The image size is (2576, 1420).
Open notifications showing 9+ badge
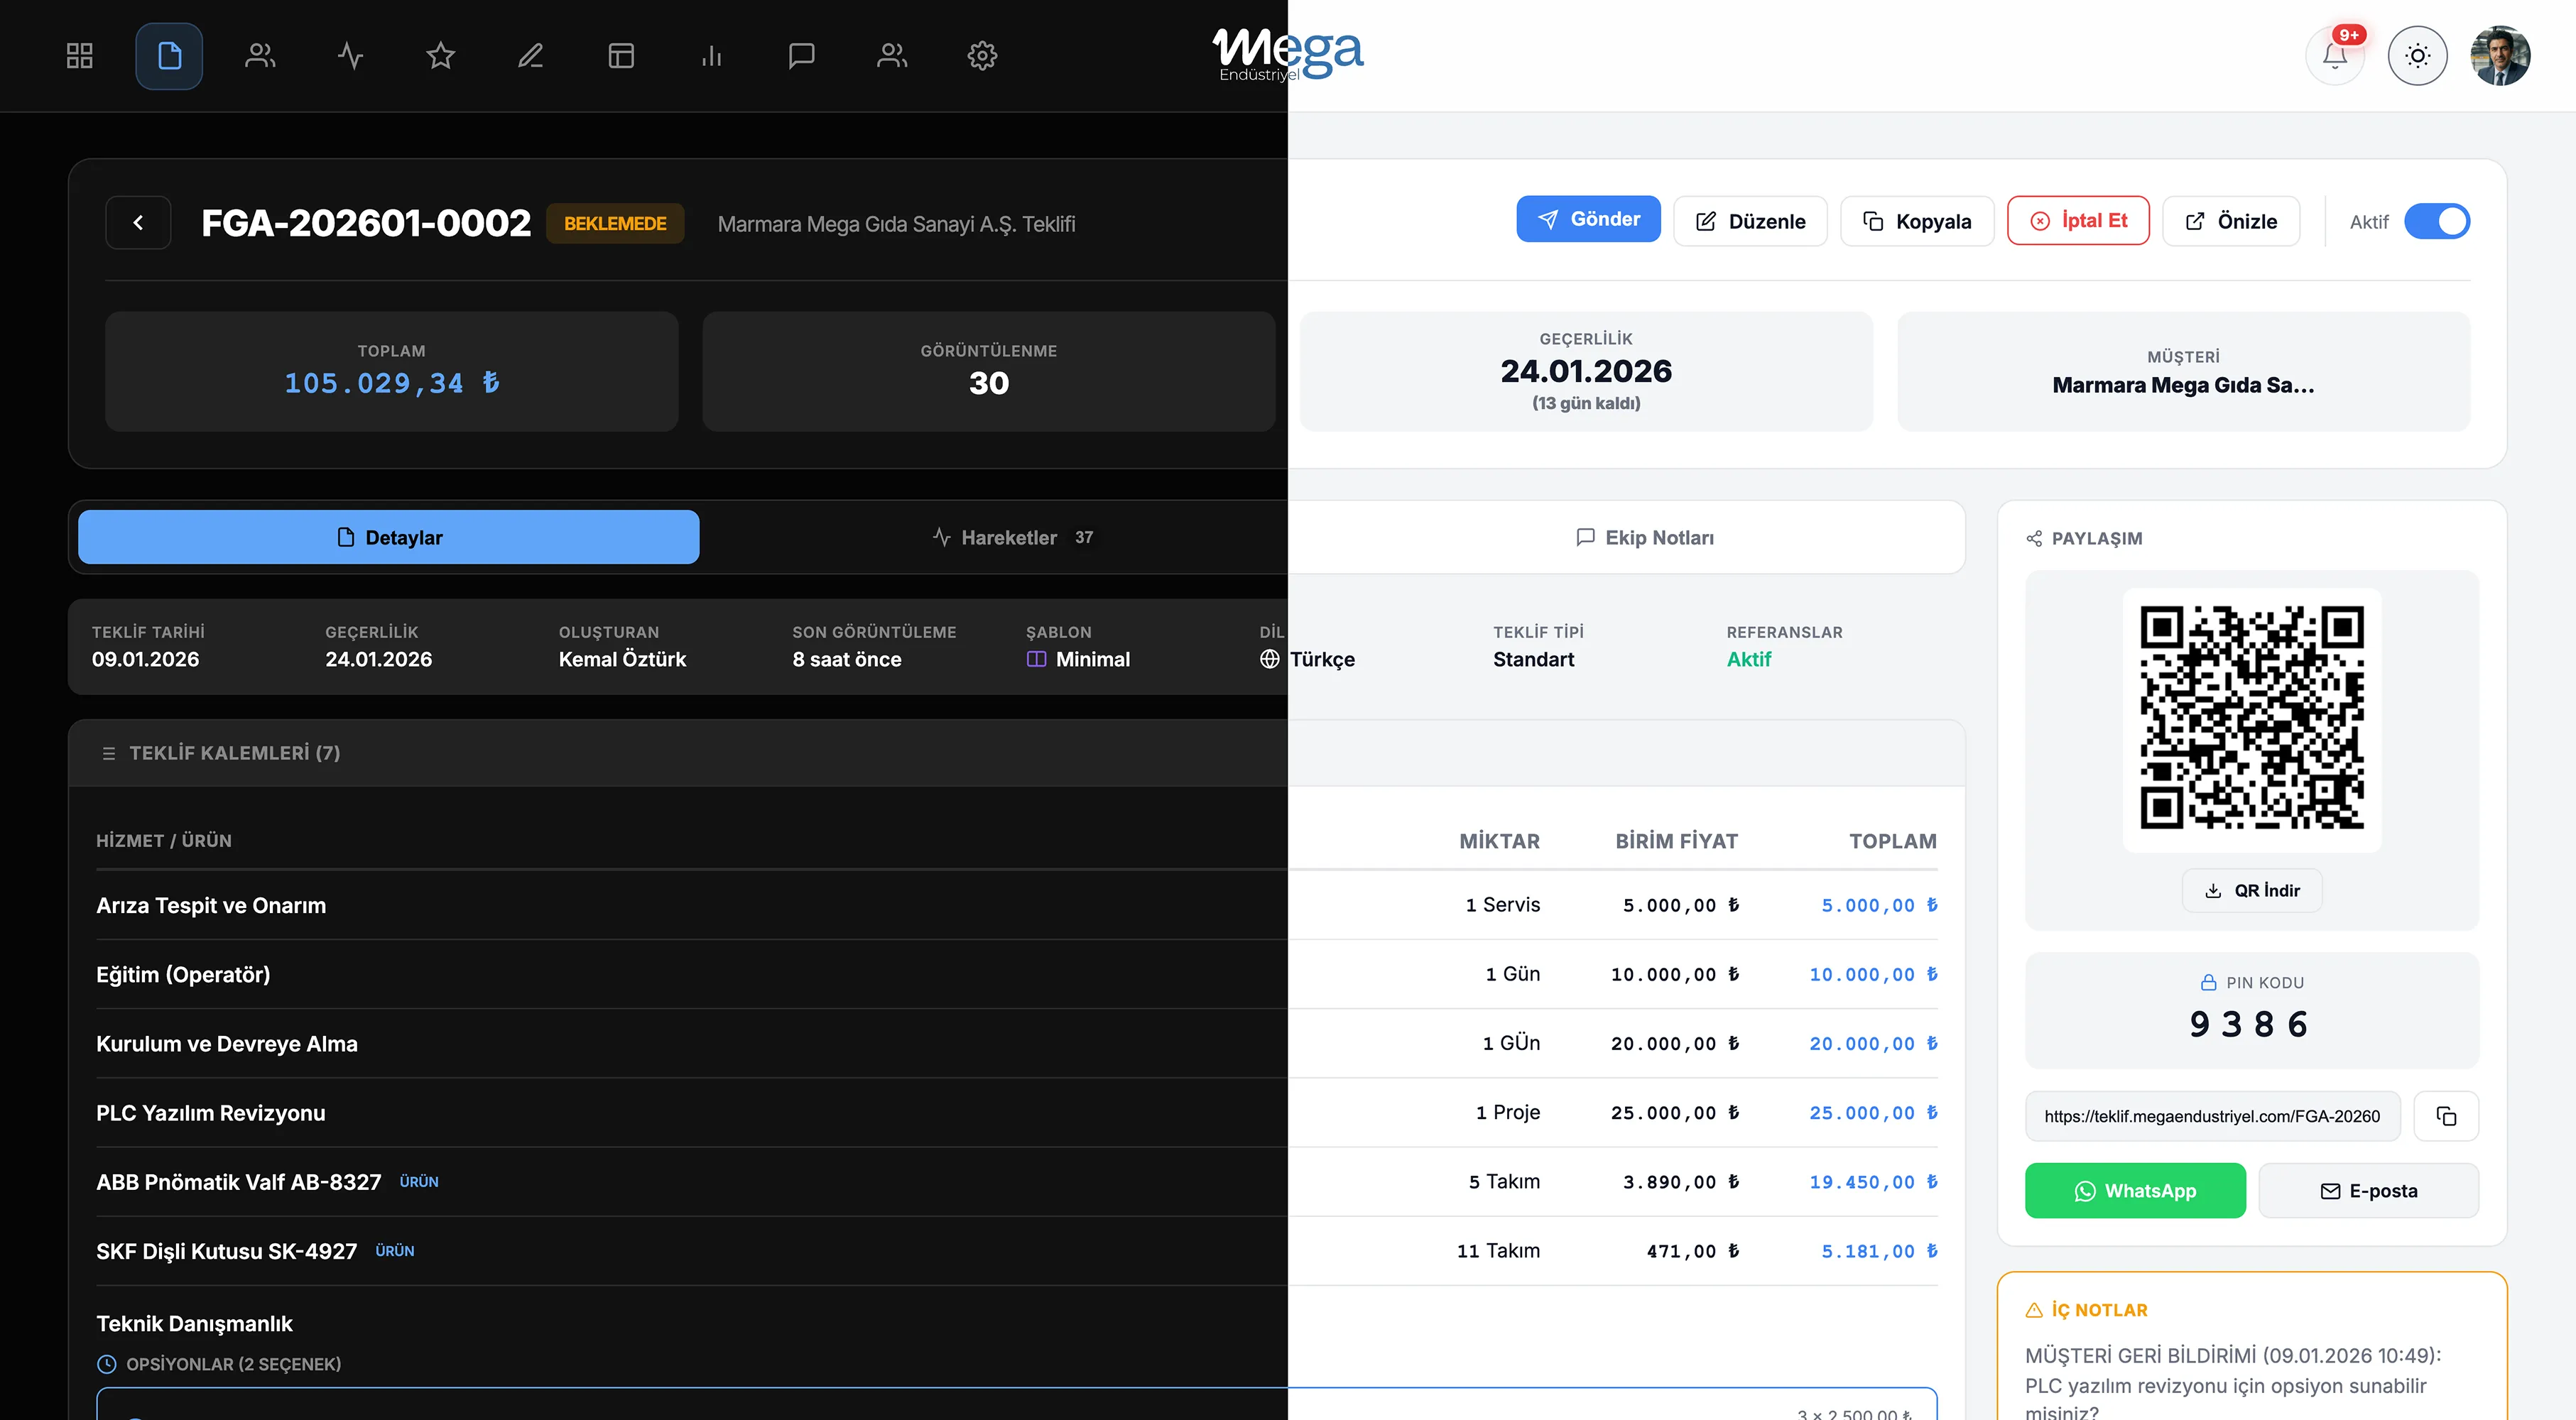point(2335,55)
